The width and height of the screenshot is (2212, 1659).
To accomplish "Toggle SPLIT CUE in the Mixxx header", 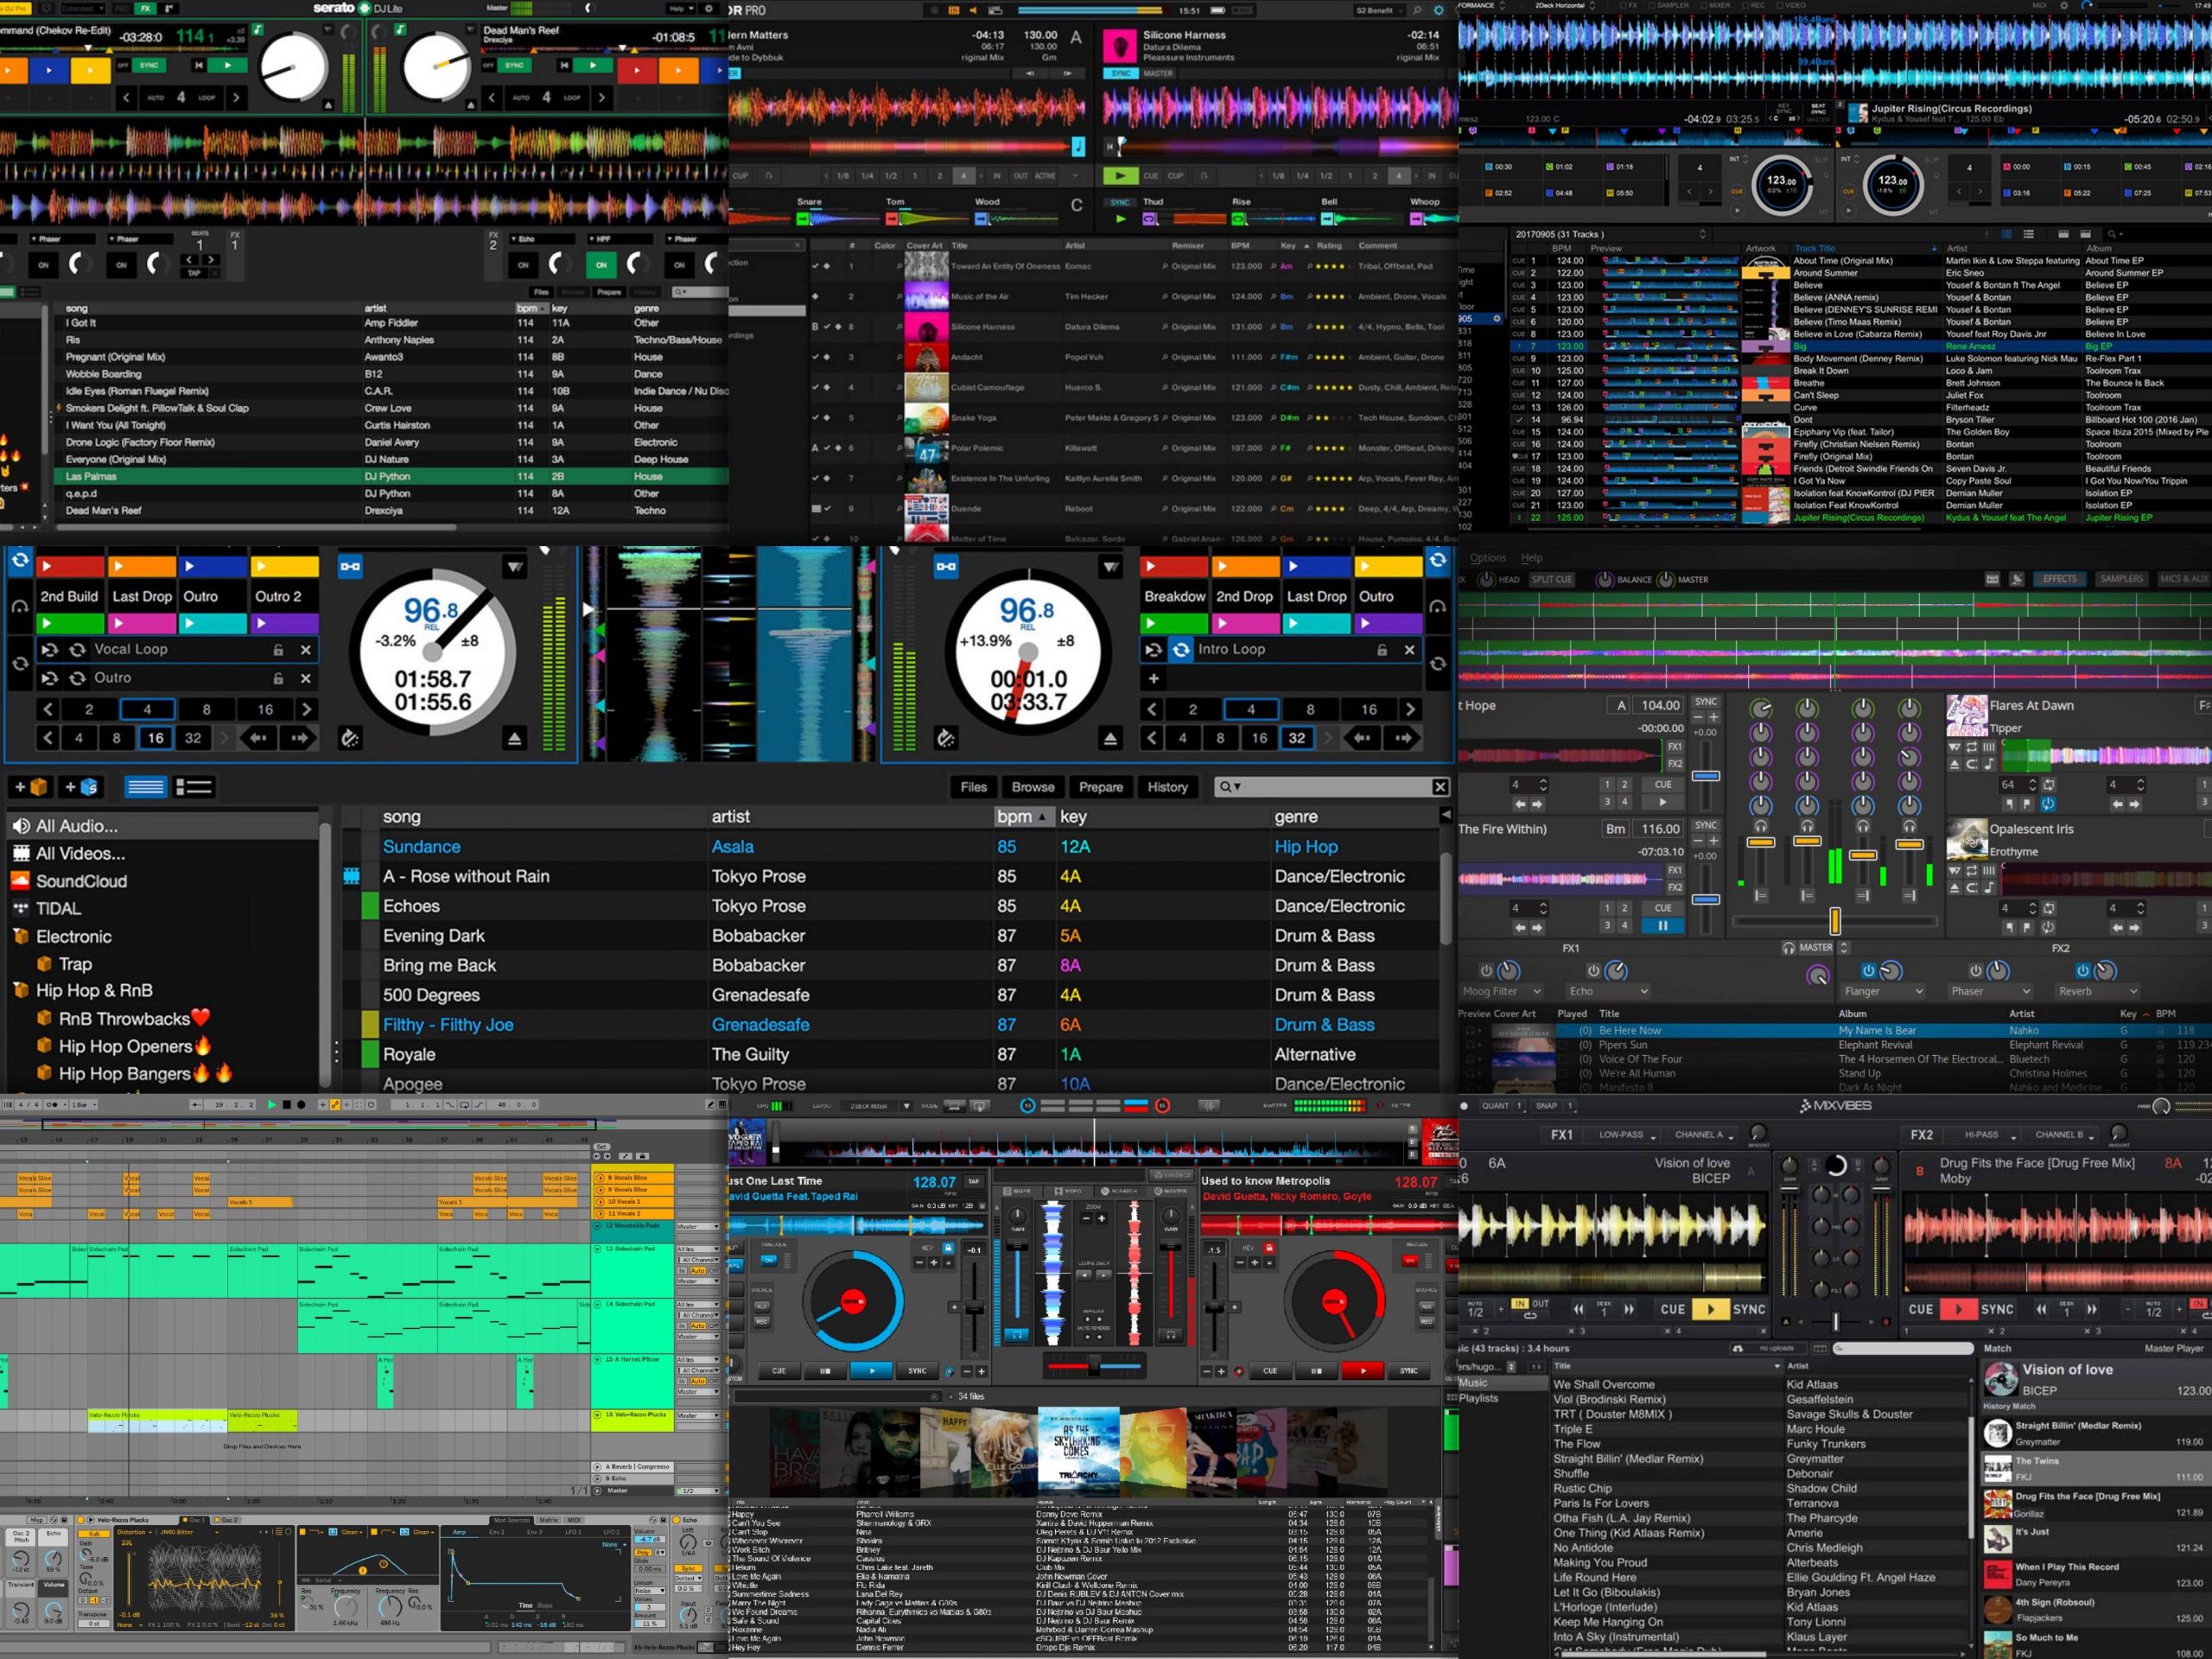I will coord(1551,579).
